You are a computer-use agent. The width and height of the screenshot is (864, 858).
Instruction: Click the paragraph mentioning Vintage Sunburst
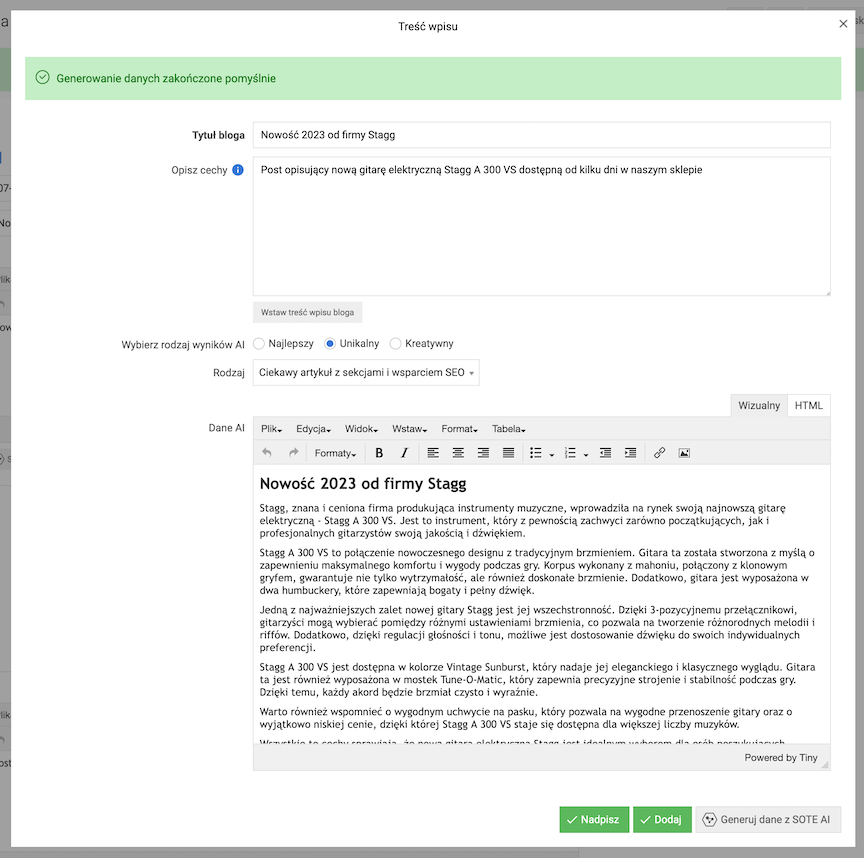point(537,679)
